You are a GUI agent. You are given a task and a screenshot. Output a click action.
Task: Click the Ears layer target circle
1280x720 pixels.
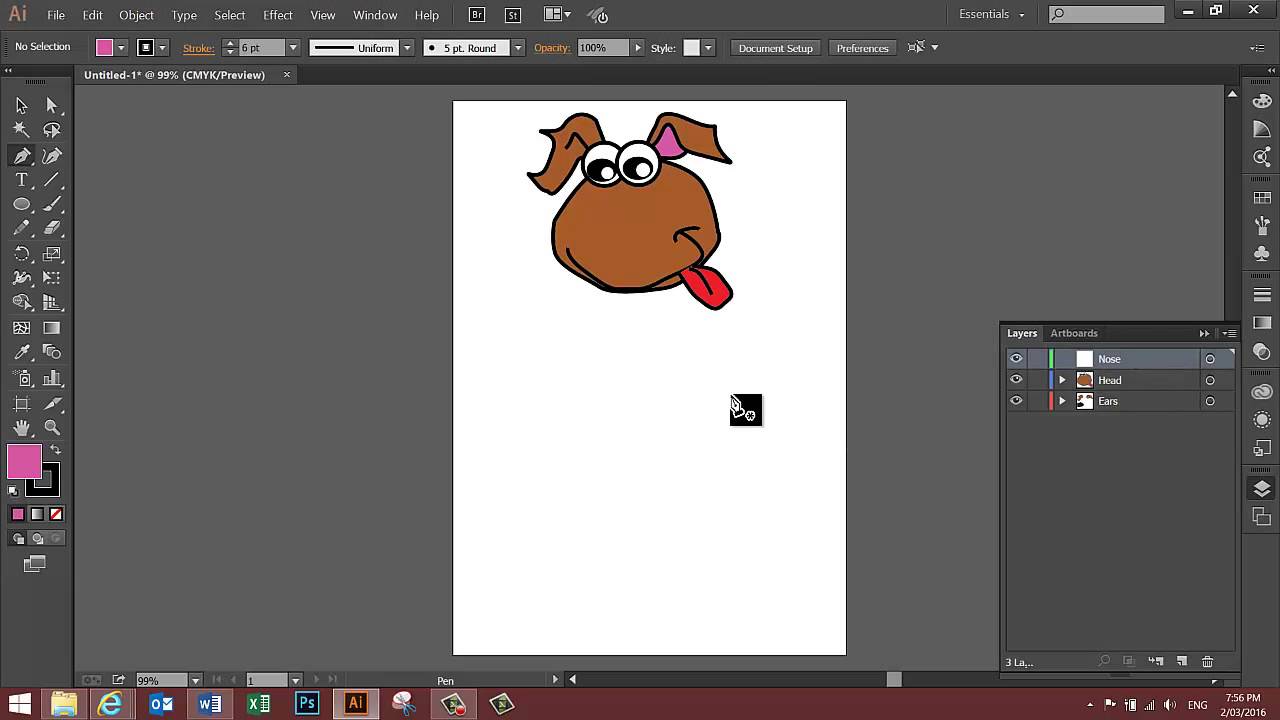(1210, 401)
